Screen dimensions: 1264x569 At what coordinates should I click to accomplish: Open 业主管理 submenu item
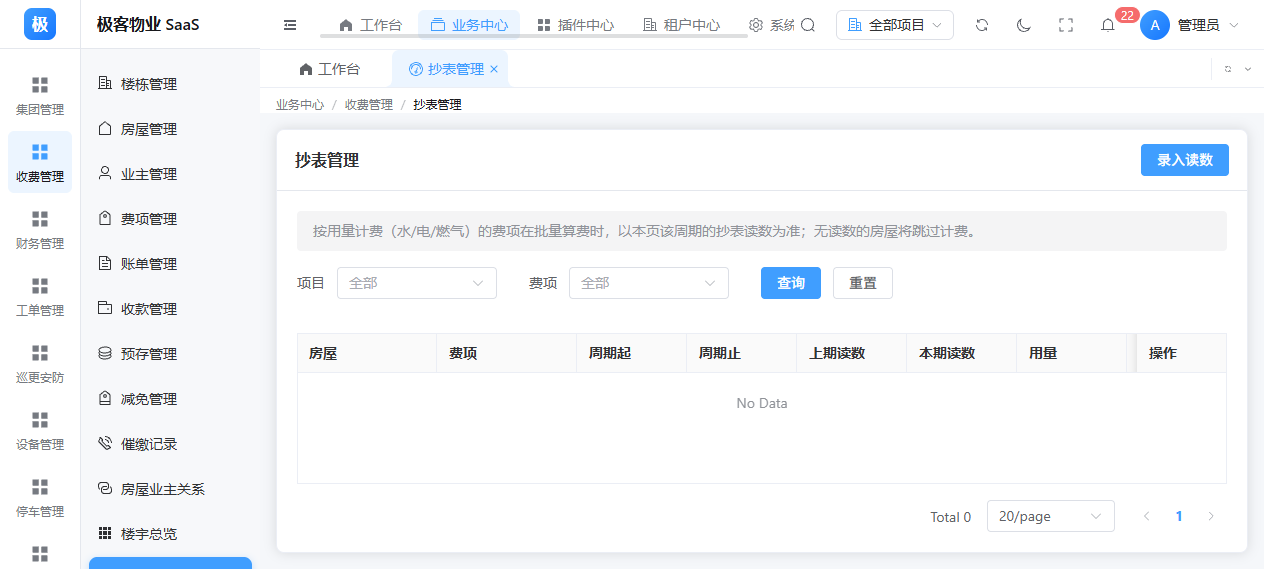pos(170,174)
